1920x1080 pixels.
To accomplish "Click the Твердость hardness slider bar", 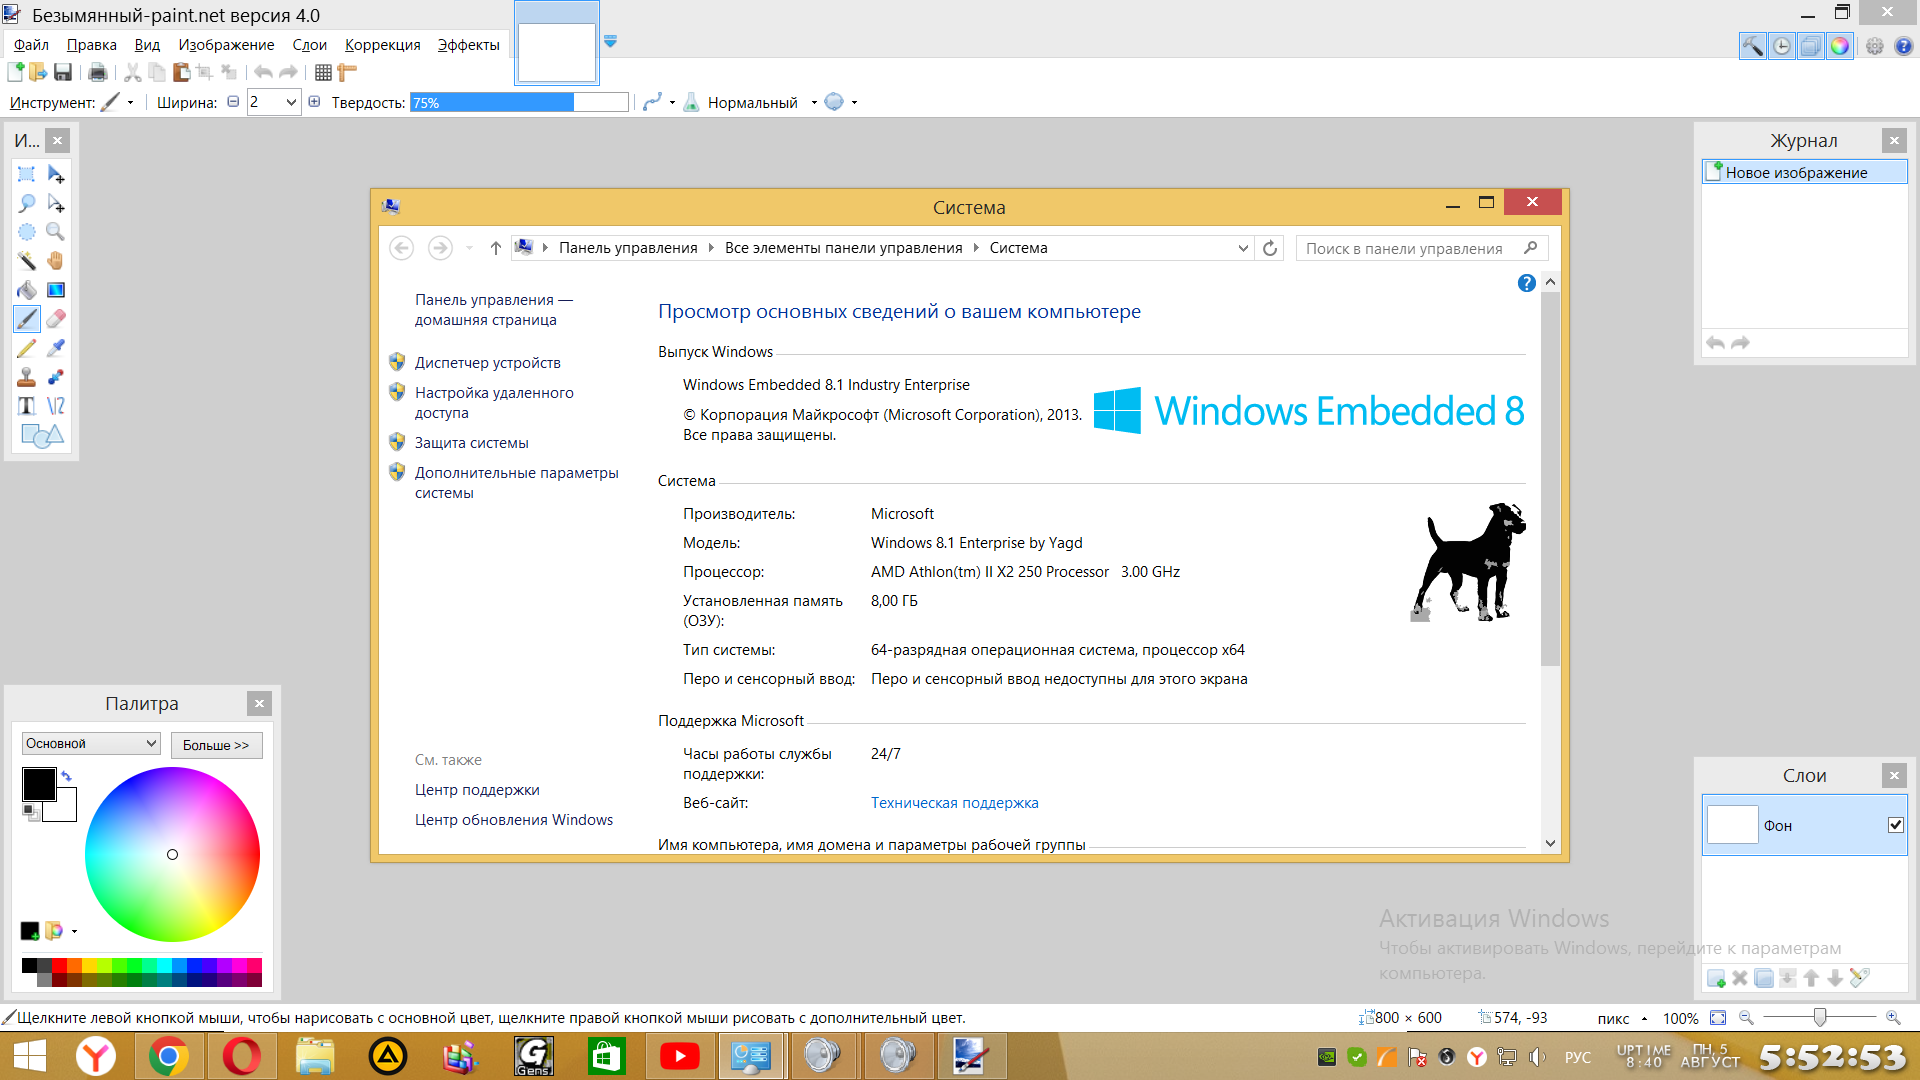I will pos(519,102).
